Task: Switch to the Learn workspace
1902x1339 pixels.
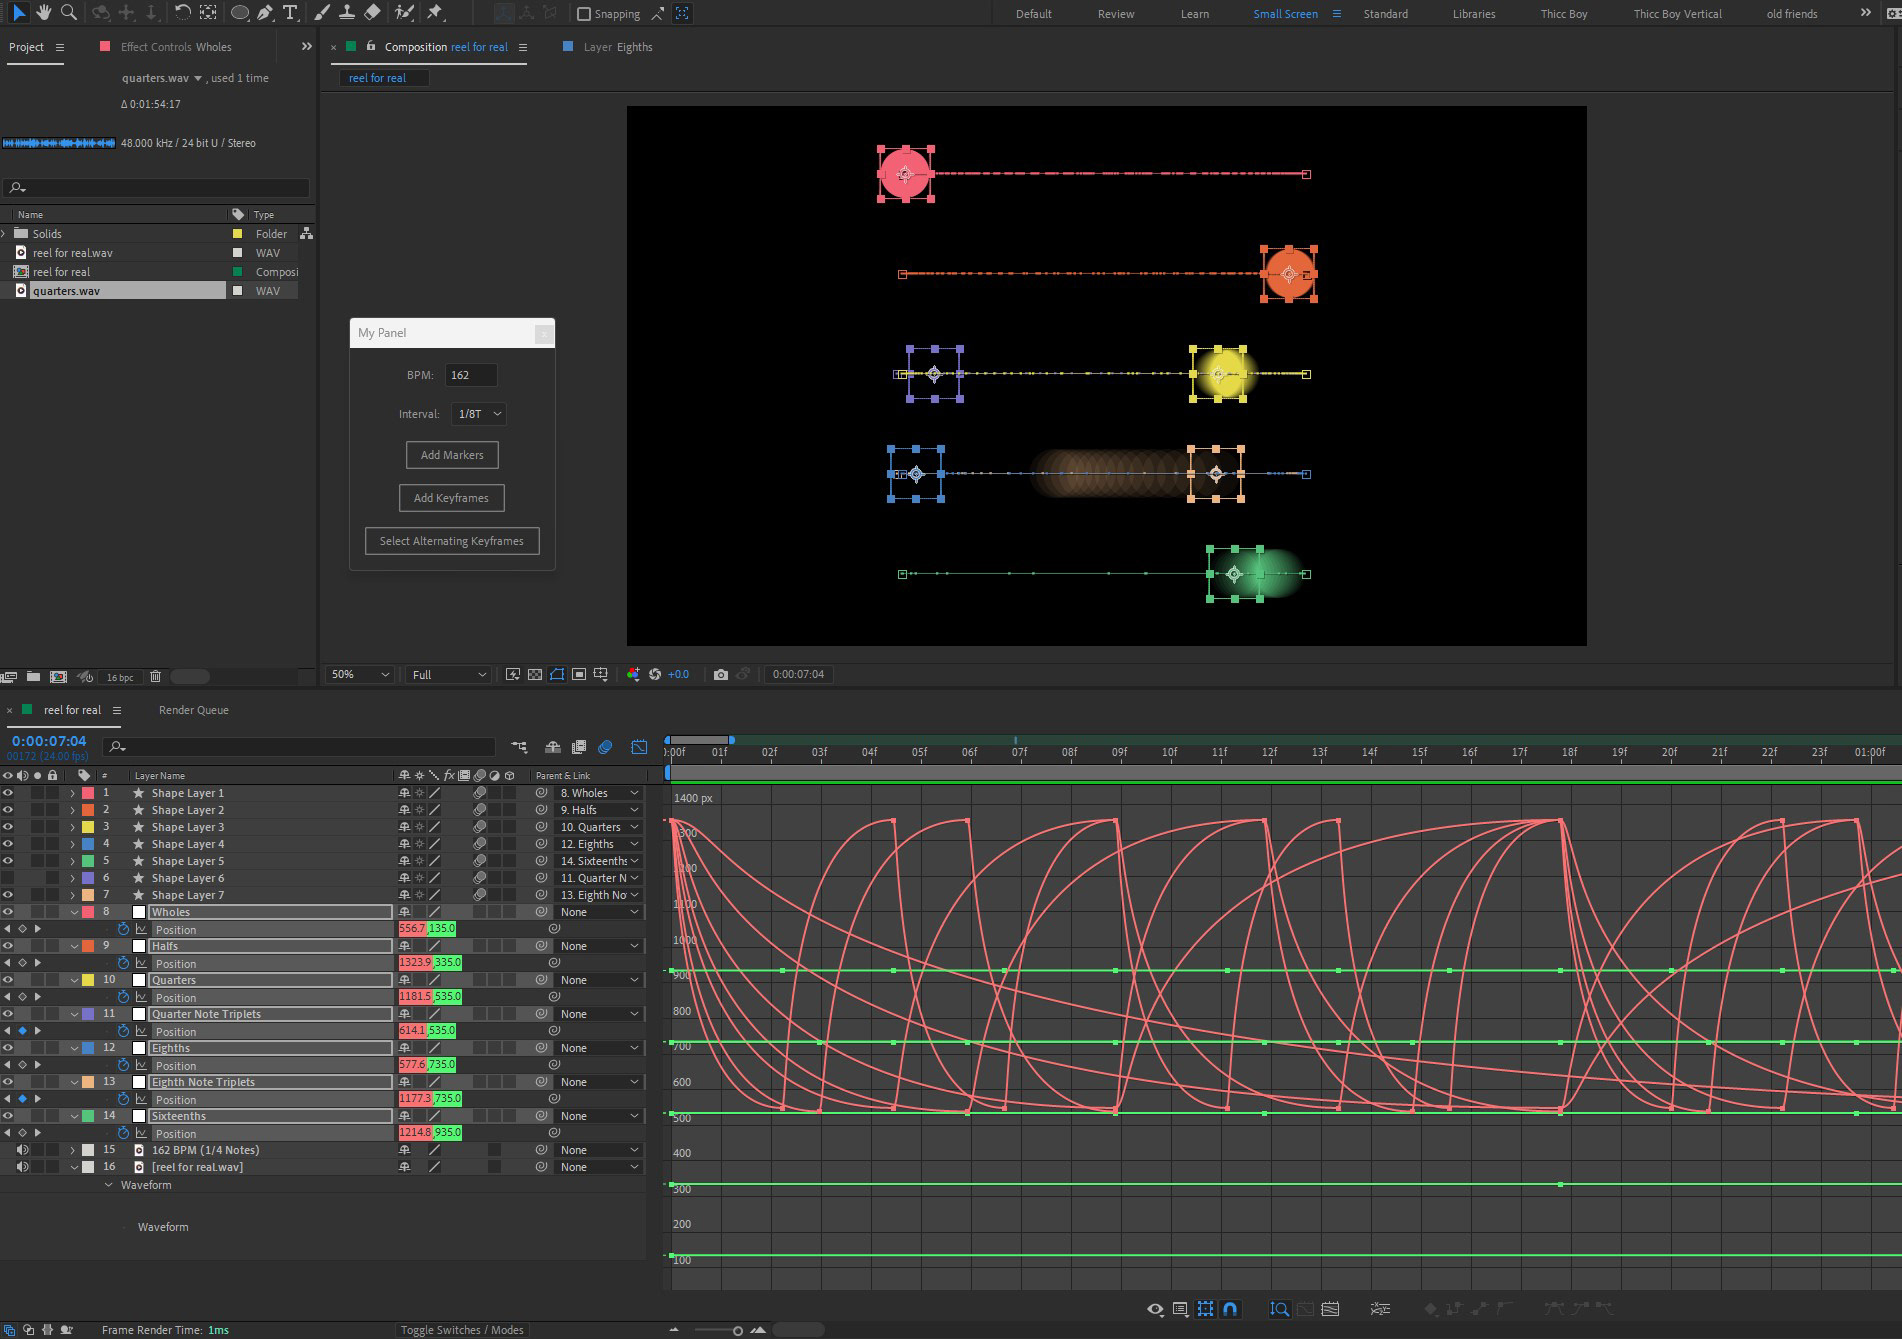Action: 1194,14
